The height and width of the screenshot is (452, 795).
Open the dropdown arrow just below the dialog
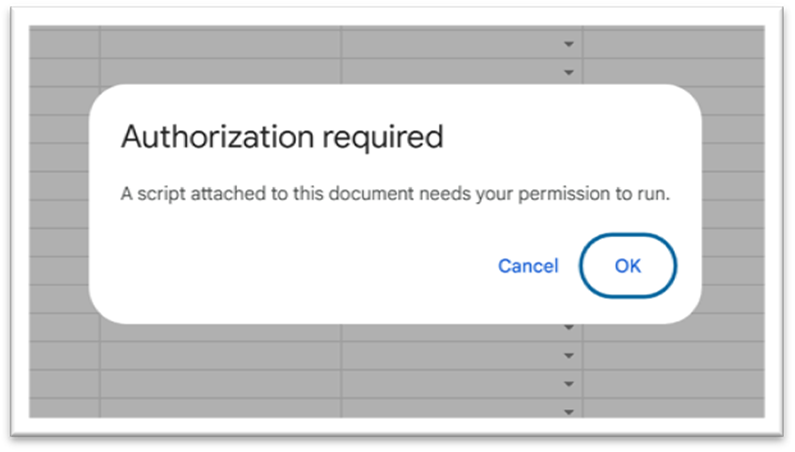[x=569, y=328]
